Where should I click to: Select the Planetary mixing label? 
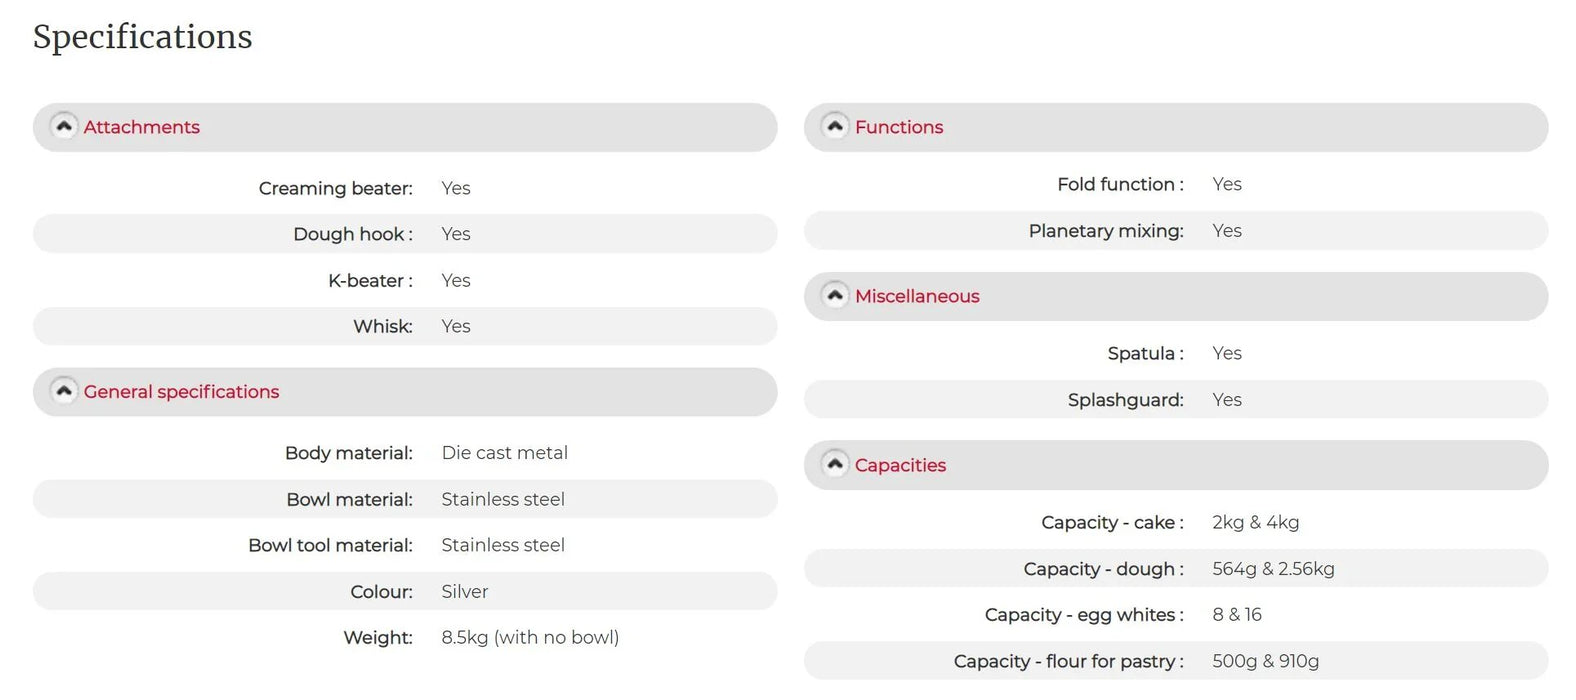(1106, 231)
